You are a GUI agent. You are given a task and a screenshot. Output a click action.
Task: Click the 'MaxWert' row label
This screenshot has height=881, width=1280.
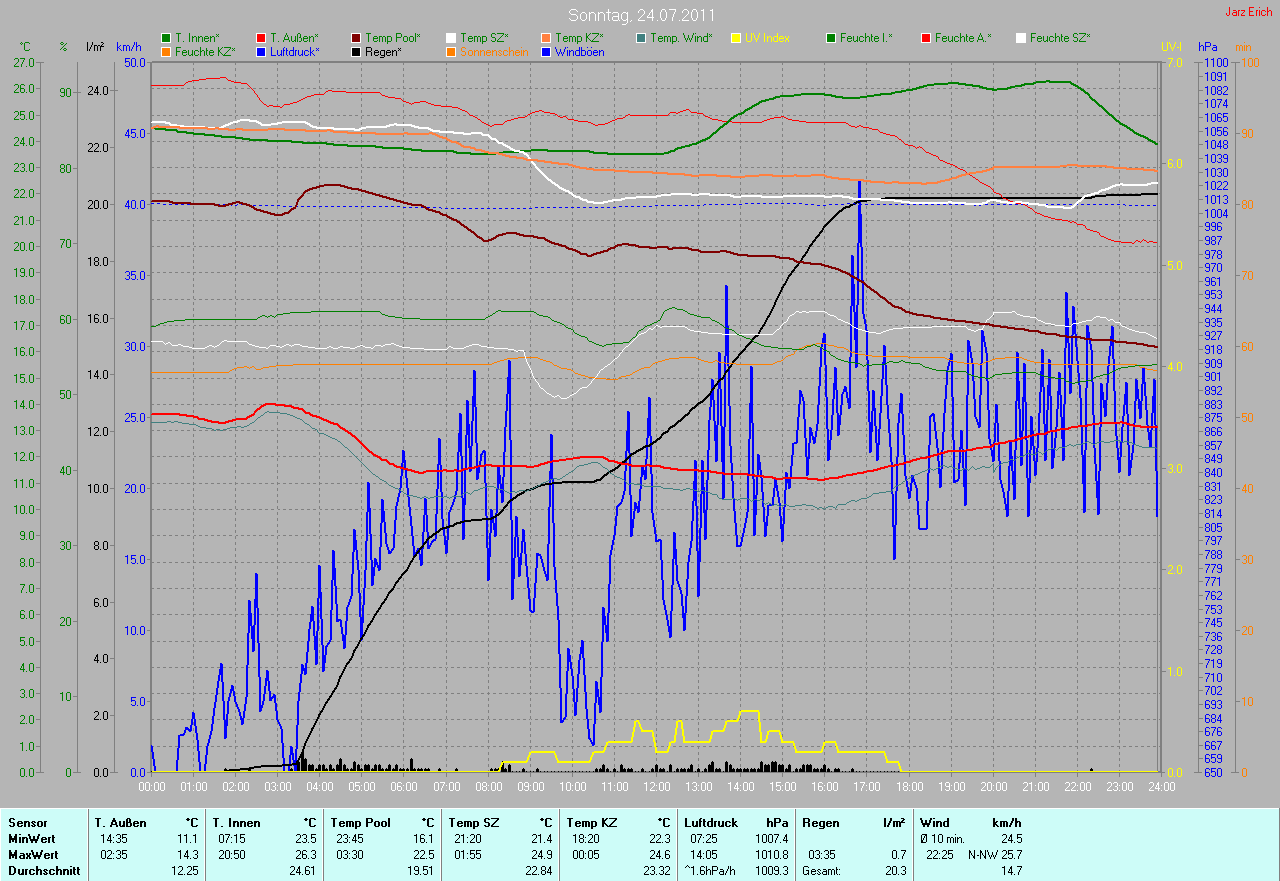(33, 855)
